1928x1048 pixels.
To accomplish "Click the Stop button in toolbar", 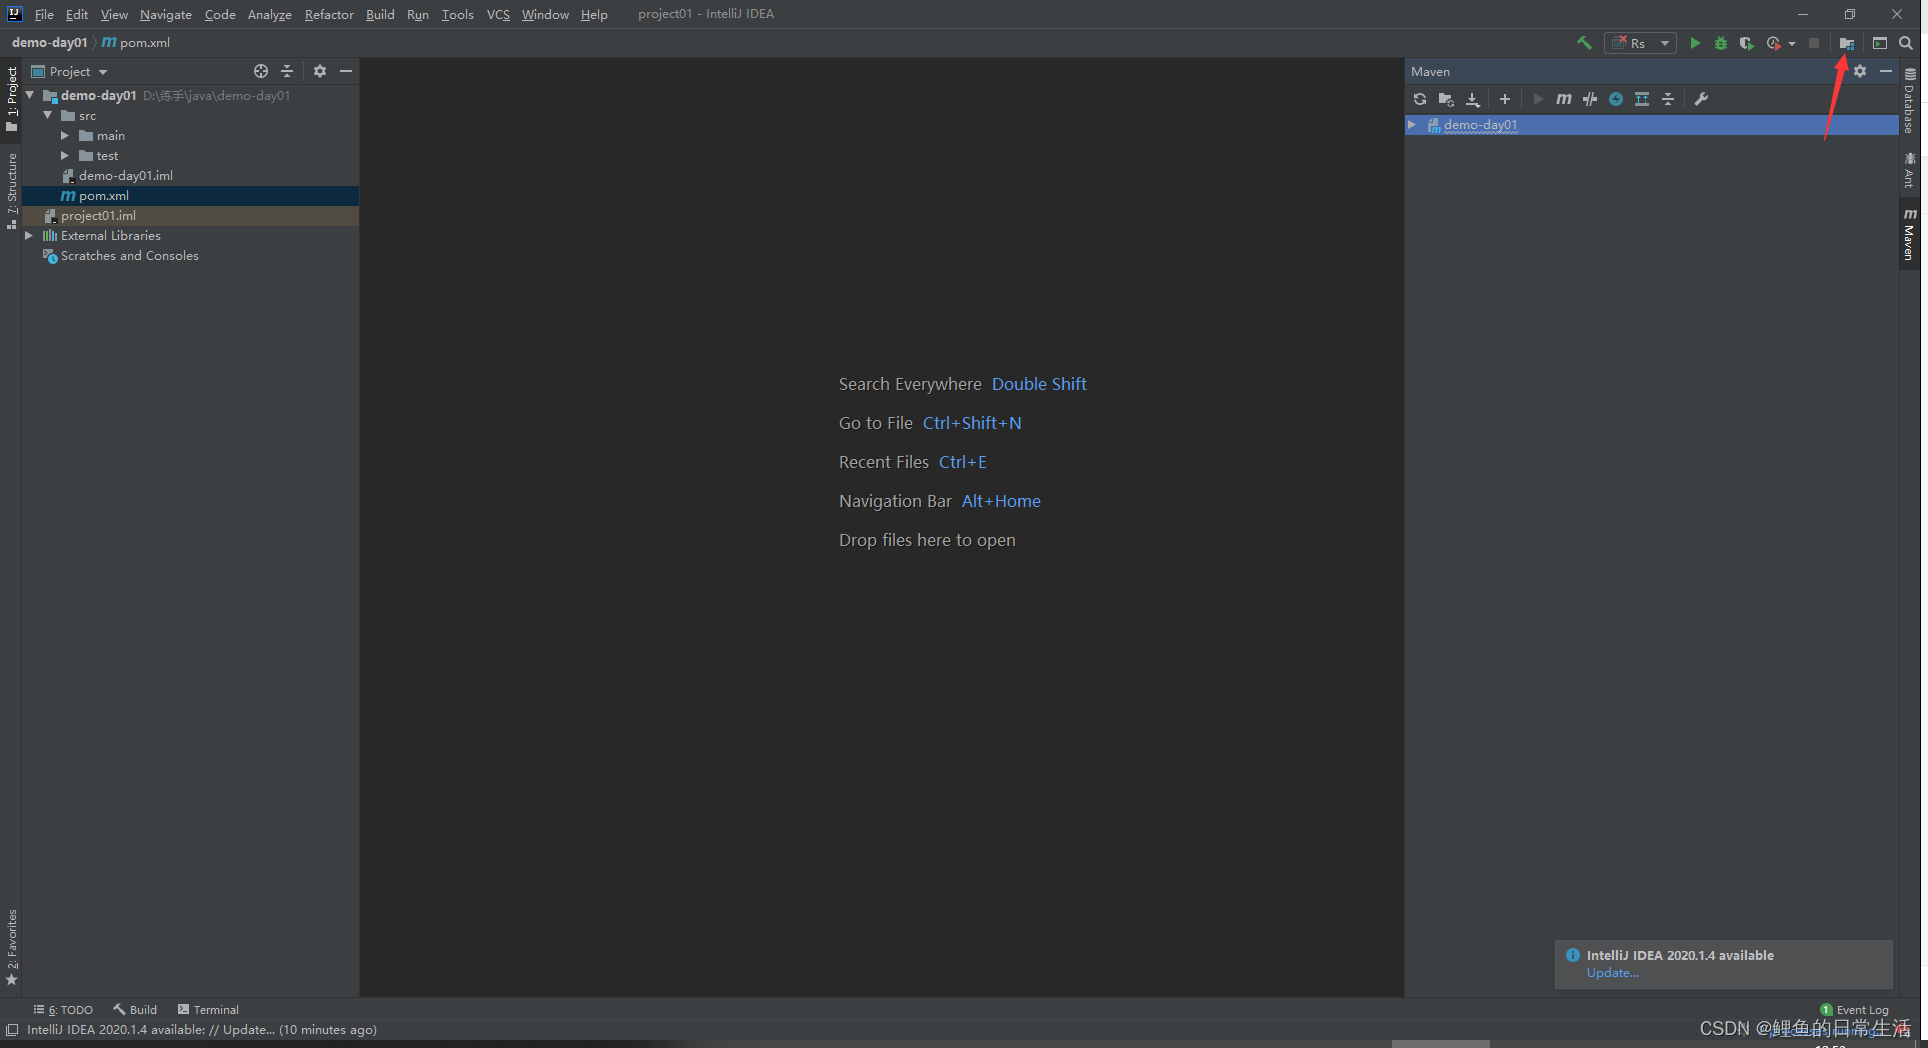I will [x=1814, y=43].
